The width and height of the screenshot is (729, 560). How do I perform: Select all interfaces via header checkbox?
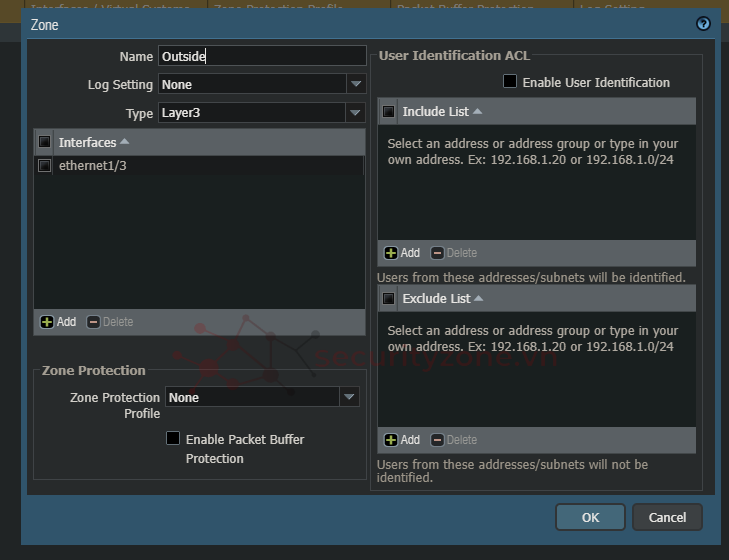[44, 142]
